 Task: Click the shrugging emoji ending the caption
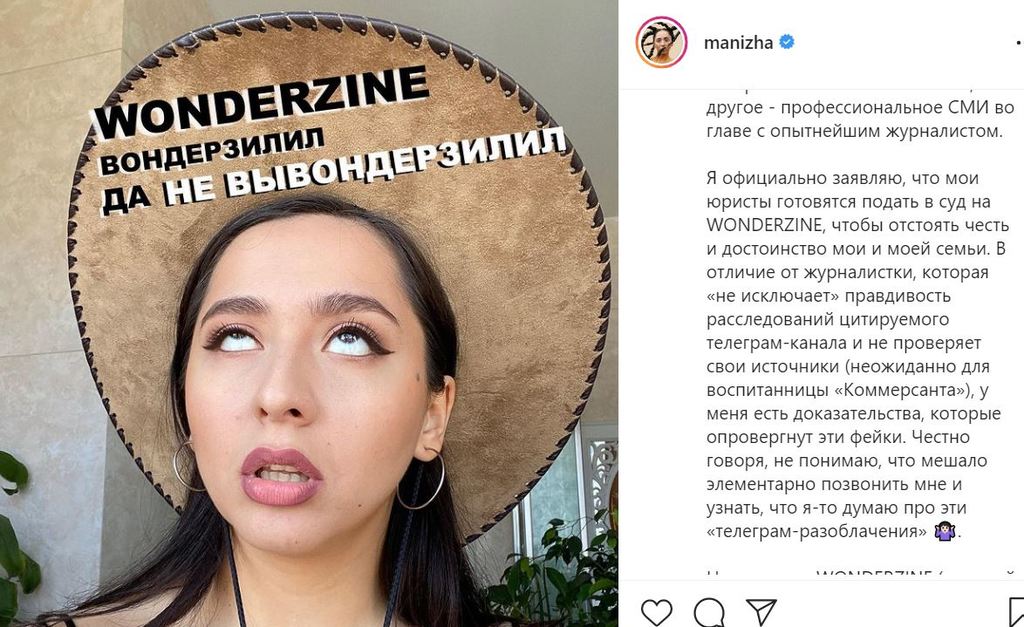point(945,531)
